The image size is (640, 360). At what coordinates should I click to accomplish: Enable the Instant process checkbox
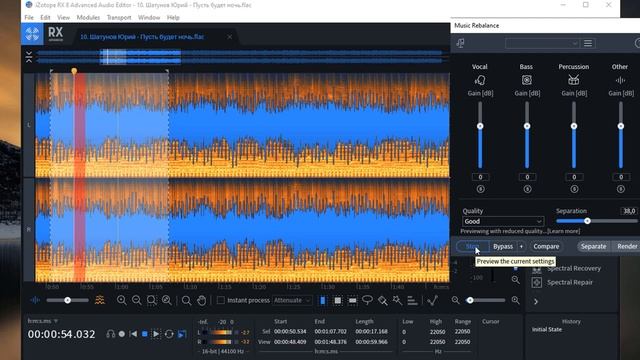220,300
